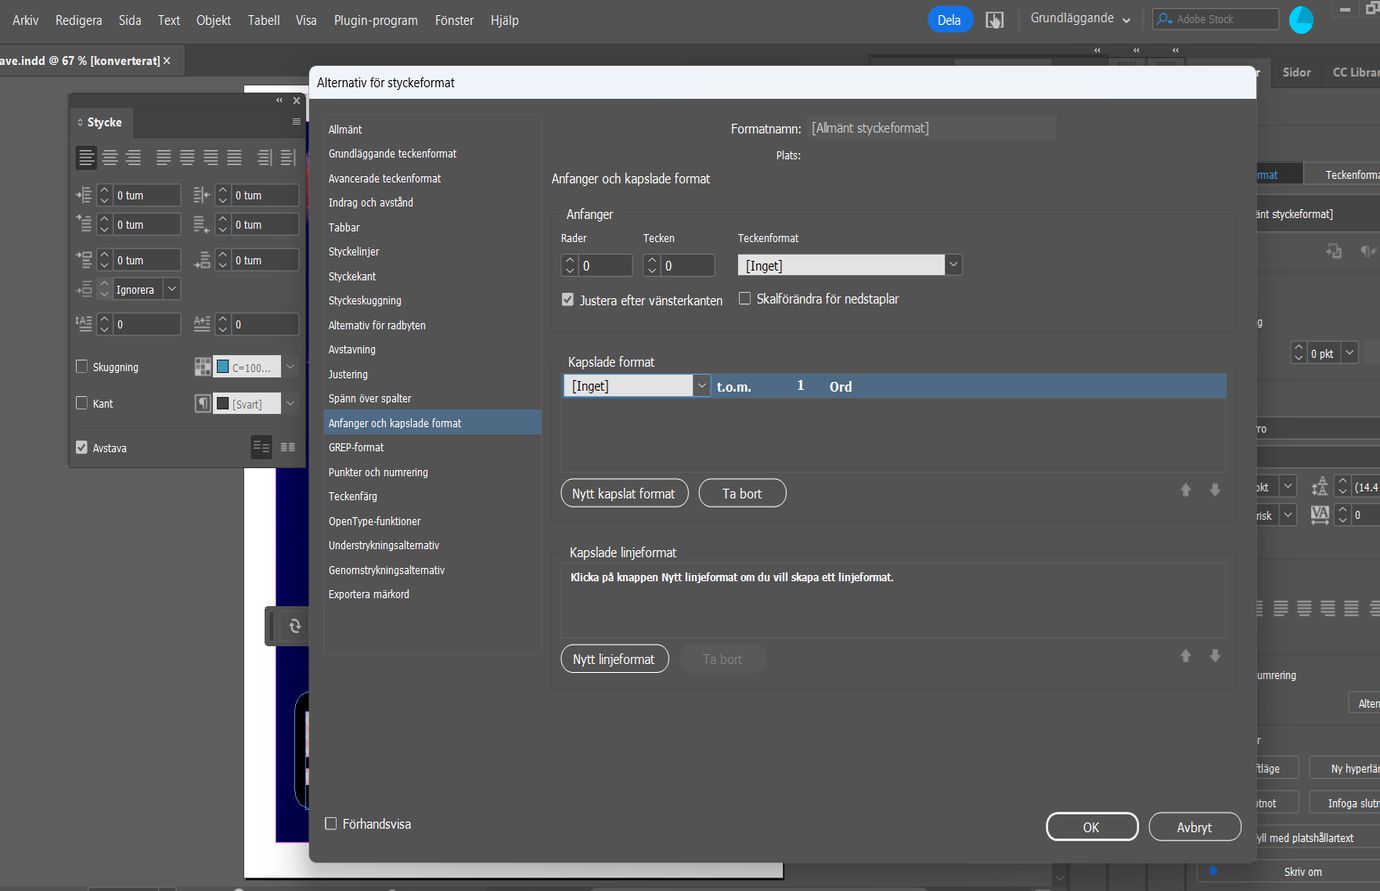
Task: Click justify with last line left icon
Action: coord(163,158)
